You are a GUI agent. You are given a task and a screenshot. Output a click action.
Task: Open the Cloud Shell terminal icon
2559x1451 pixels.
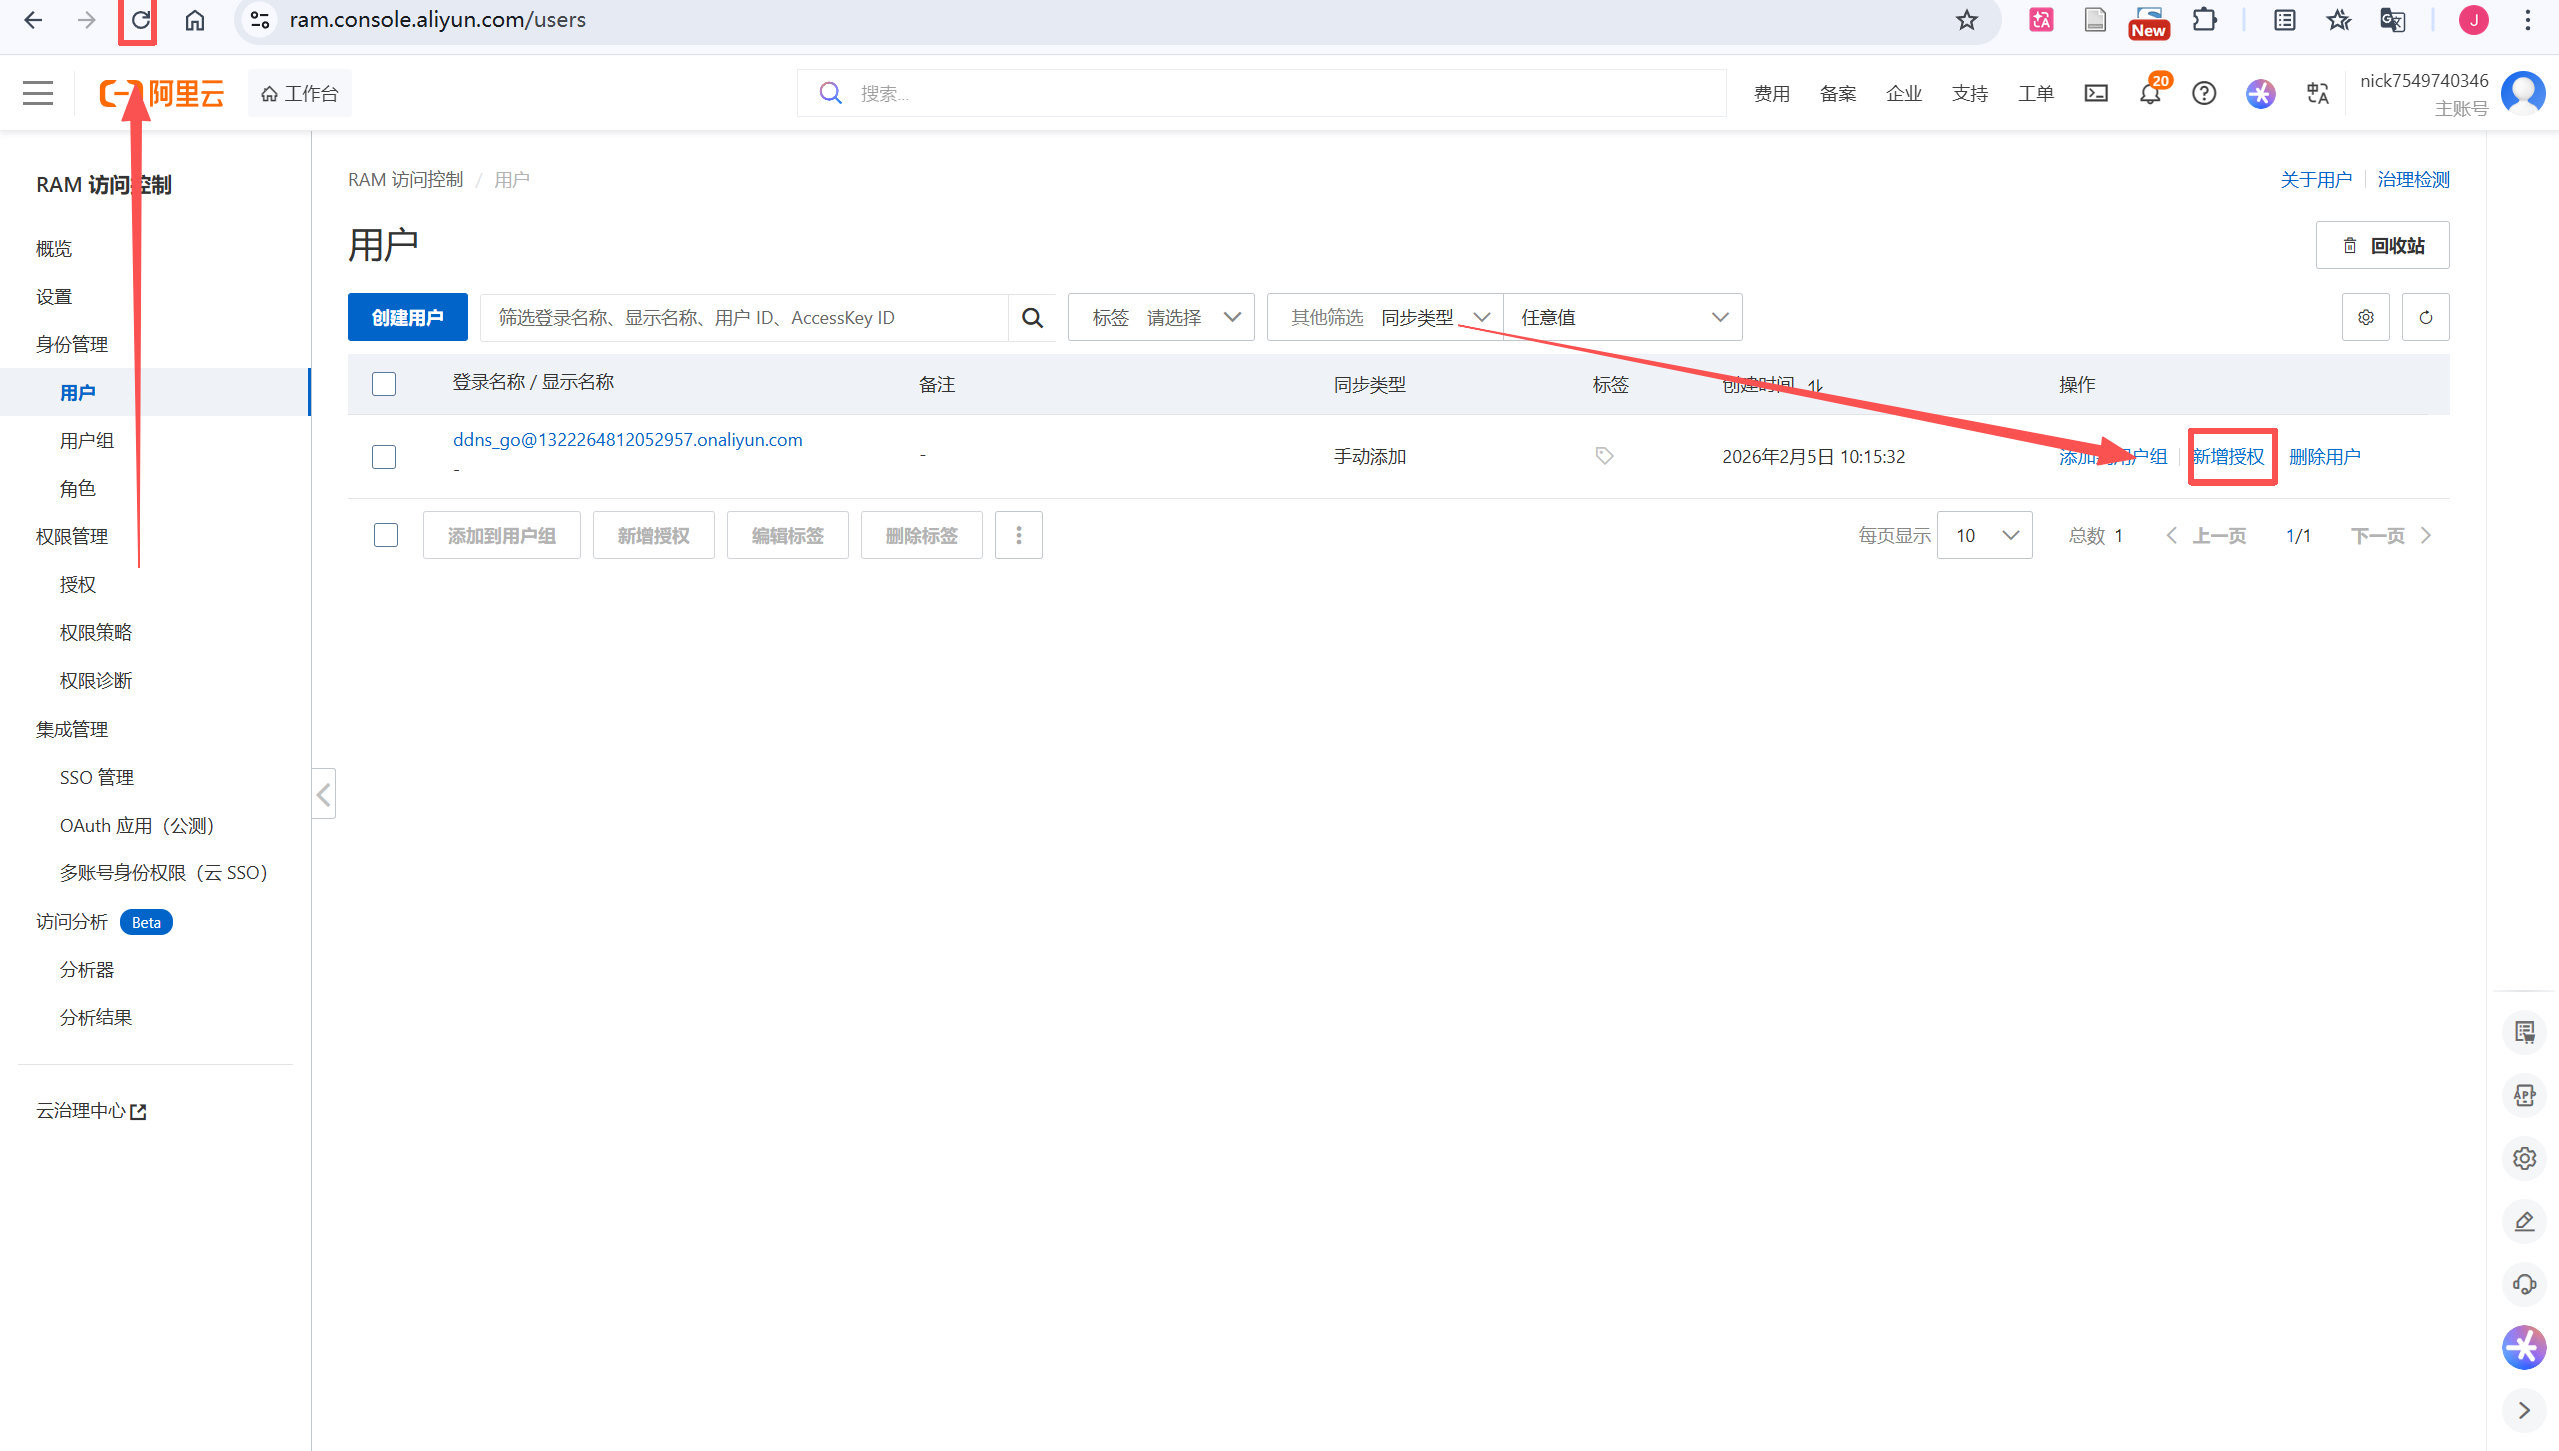2096,94
